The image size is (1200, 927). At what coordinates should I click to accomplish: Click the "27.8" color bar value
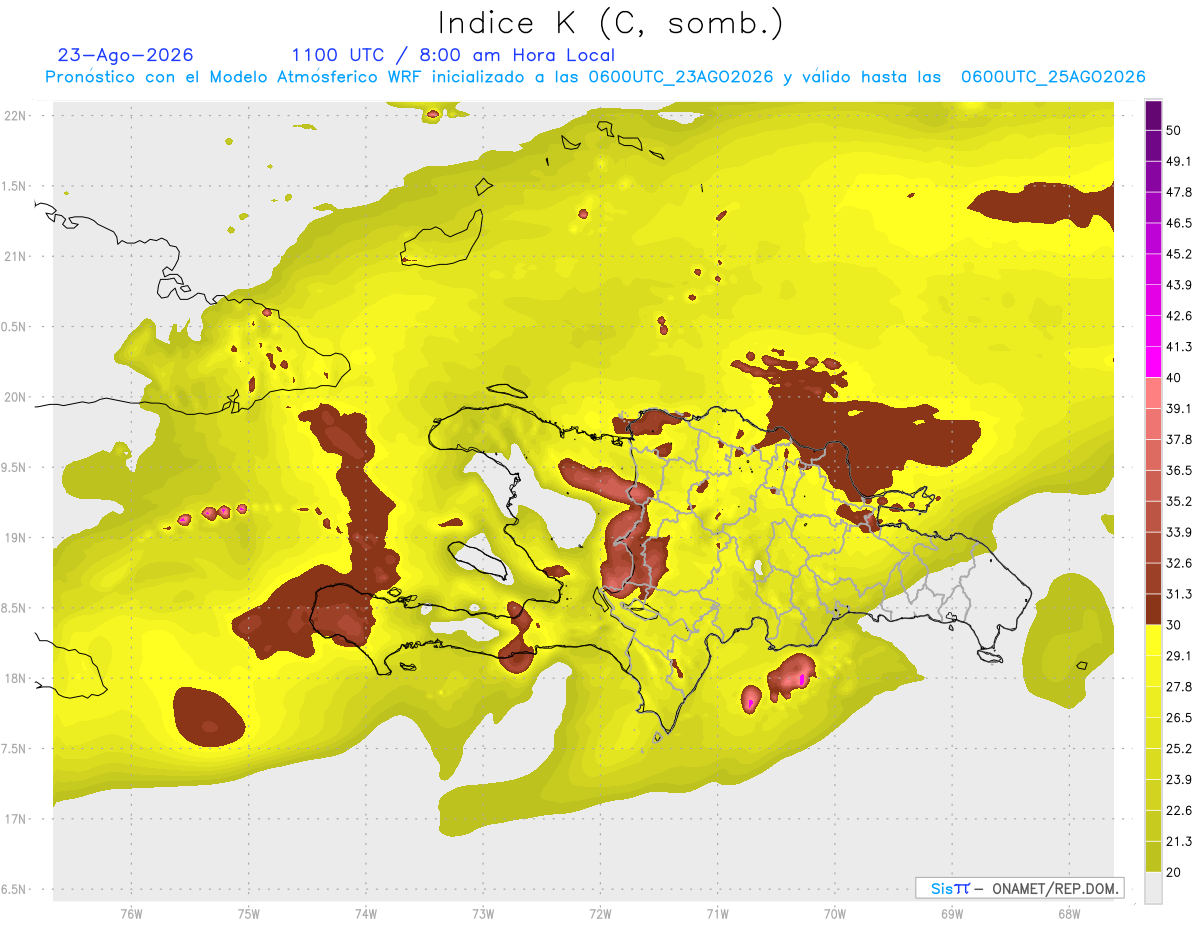tap(1179, 686)
